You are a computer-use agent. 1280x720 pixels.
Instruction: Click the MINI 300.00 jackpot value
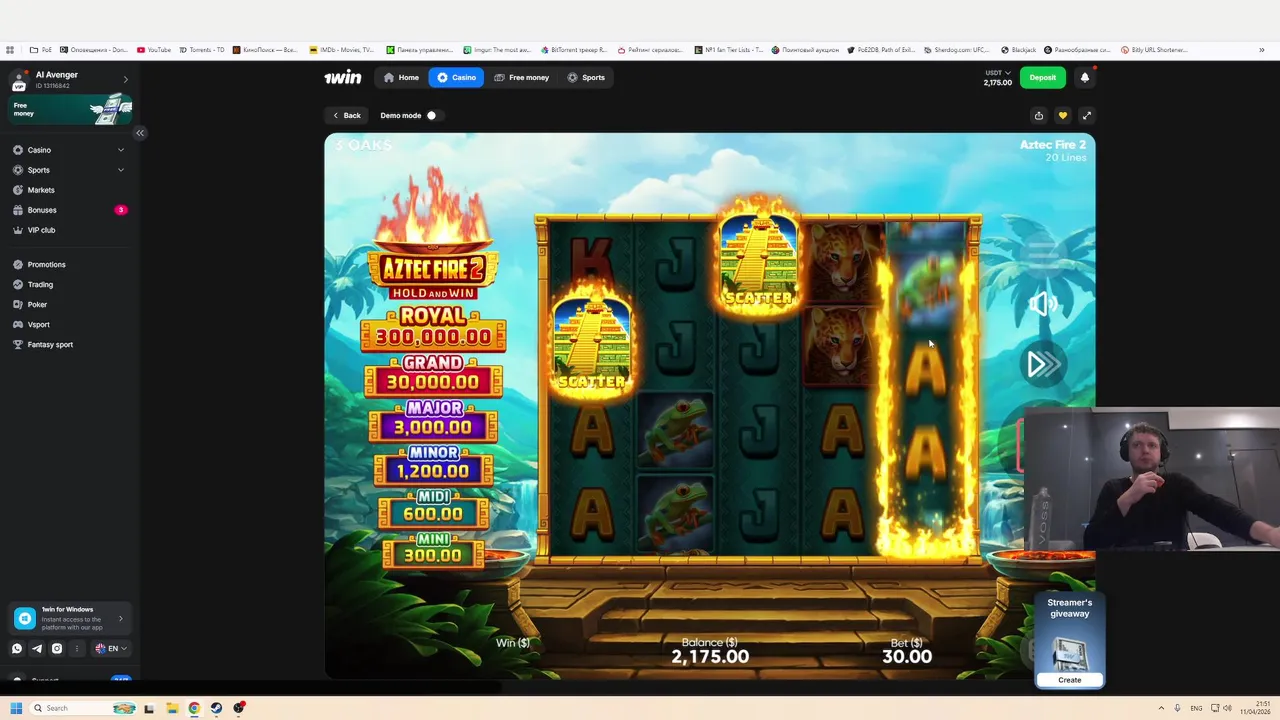tap(433, 555)
